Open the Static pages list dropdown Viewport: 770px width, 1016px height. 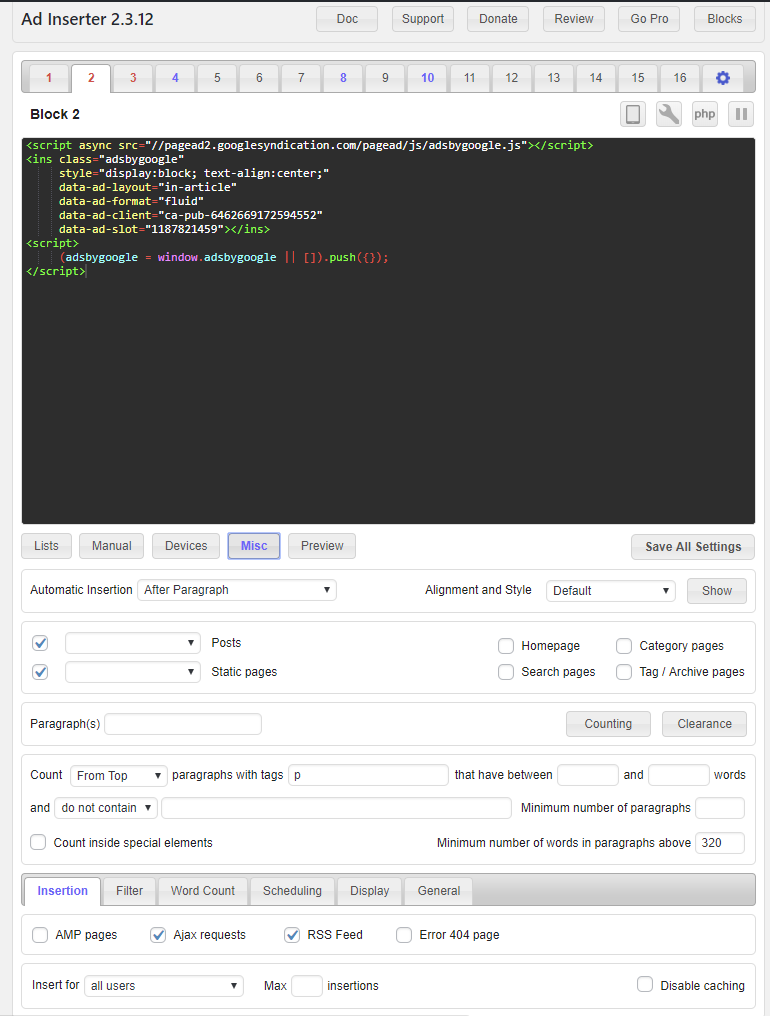(x=133, y=672)
